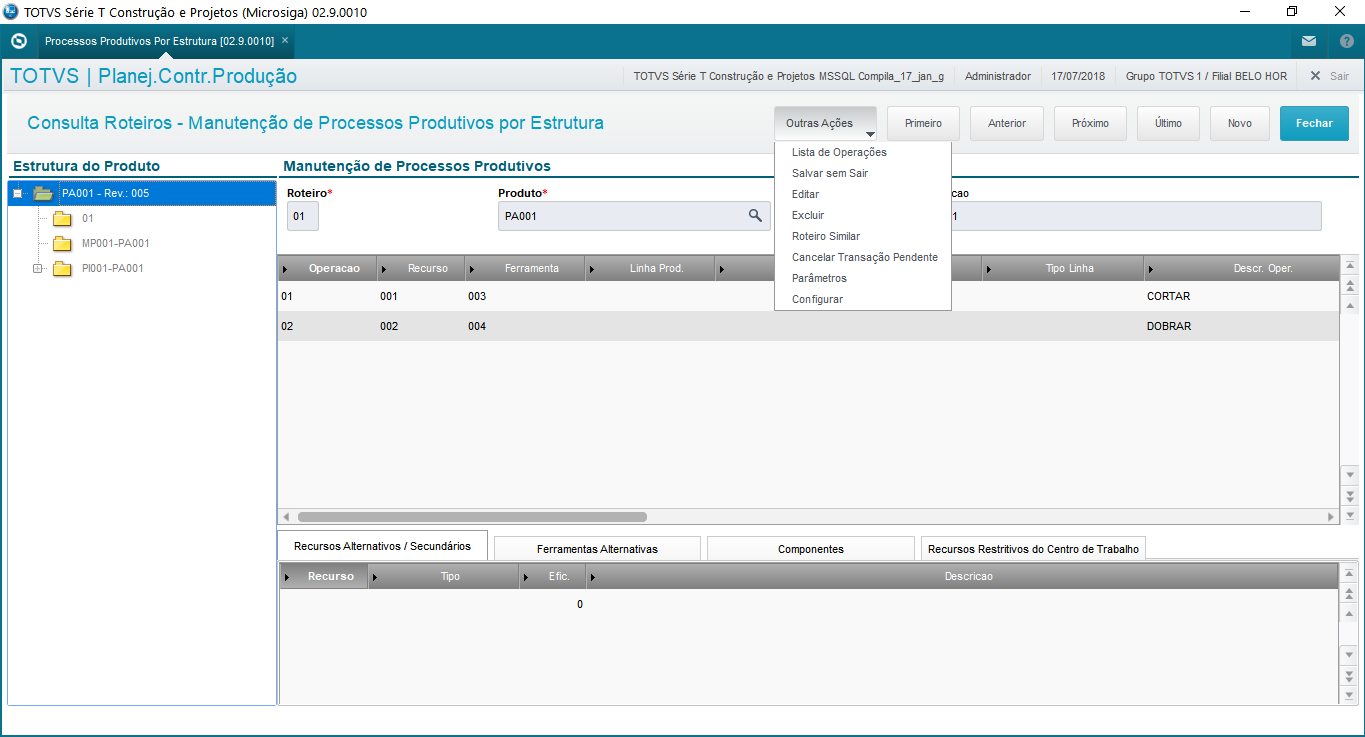This screenshot has width=1365, height=737.
Task: Choose Editar in the Outras Ações menu
Action: coord(806,194)
